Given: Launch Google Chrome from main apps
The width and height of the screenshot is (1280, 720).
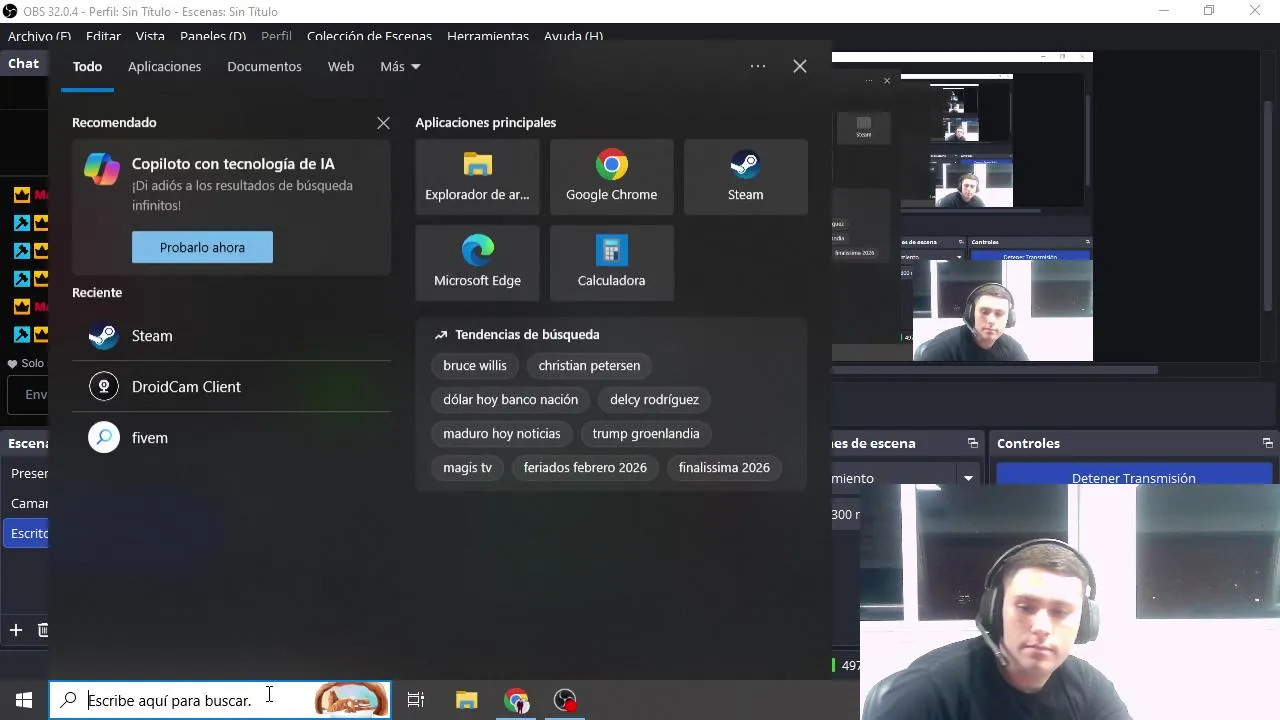Looking at the screenshot, I should [611, 177].
